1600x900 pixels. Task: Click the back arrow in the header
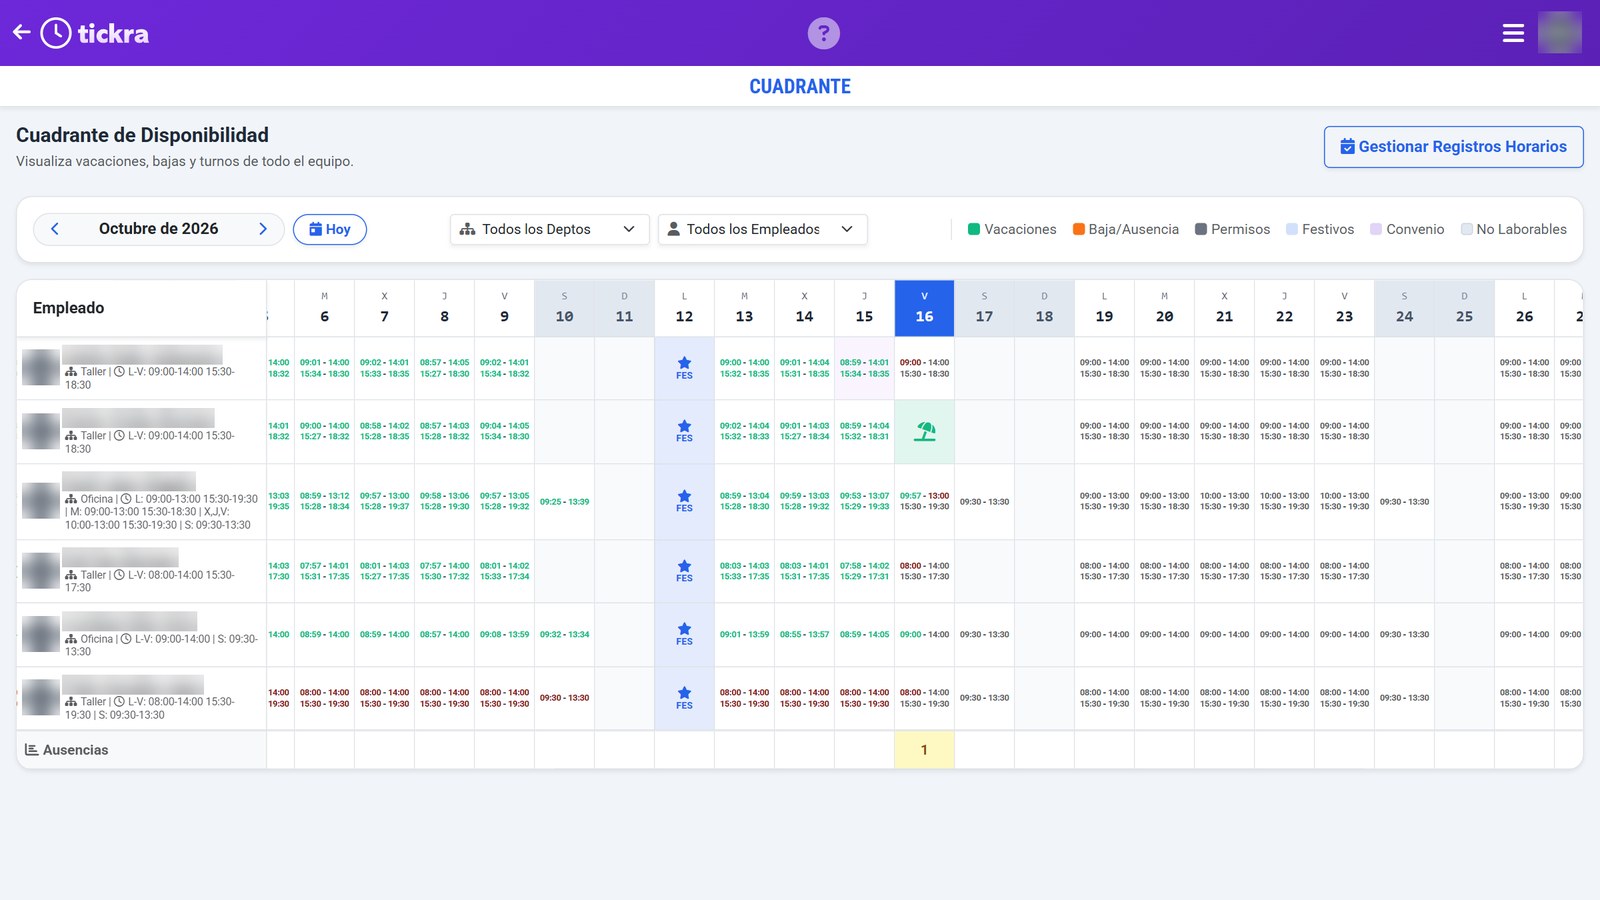[x=22, y=32]
